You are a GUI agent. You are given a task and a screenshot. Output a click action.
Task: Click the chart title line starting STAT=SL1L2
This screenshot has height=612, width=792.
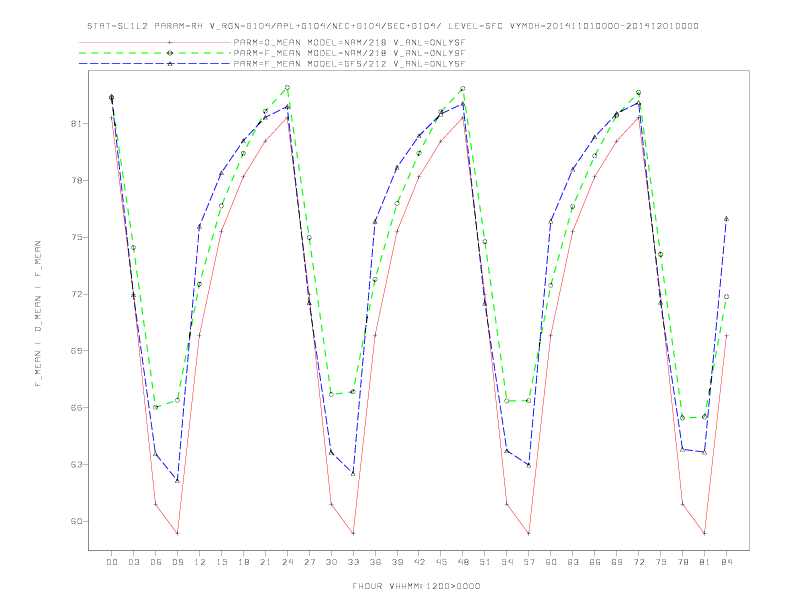[x=393, y=26]
